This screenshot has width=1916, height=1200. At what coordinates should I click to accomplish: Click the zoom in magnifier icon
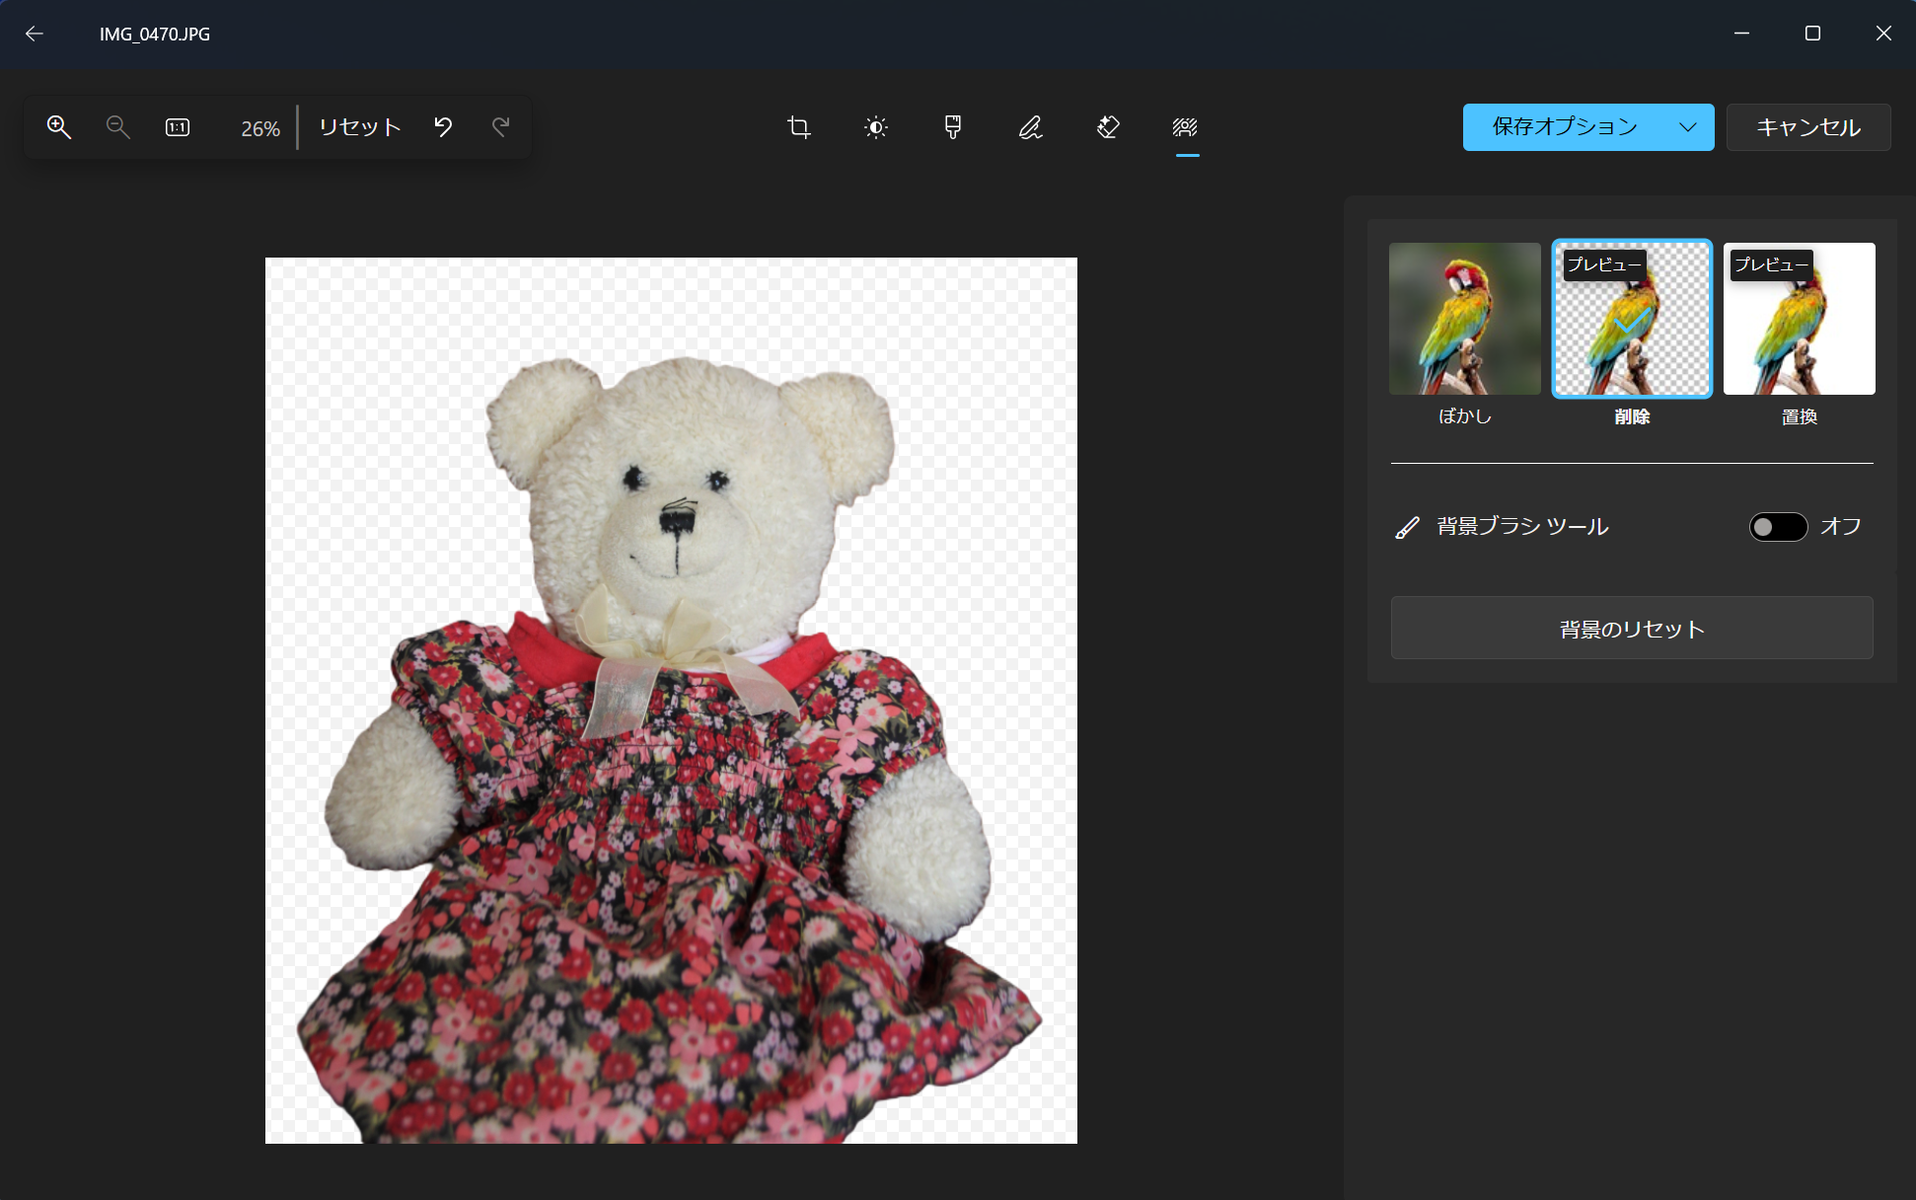click(x=59, y=127)
